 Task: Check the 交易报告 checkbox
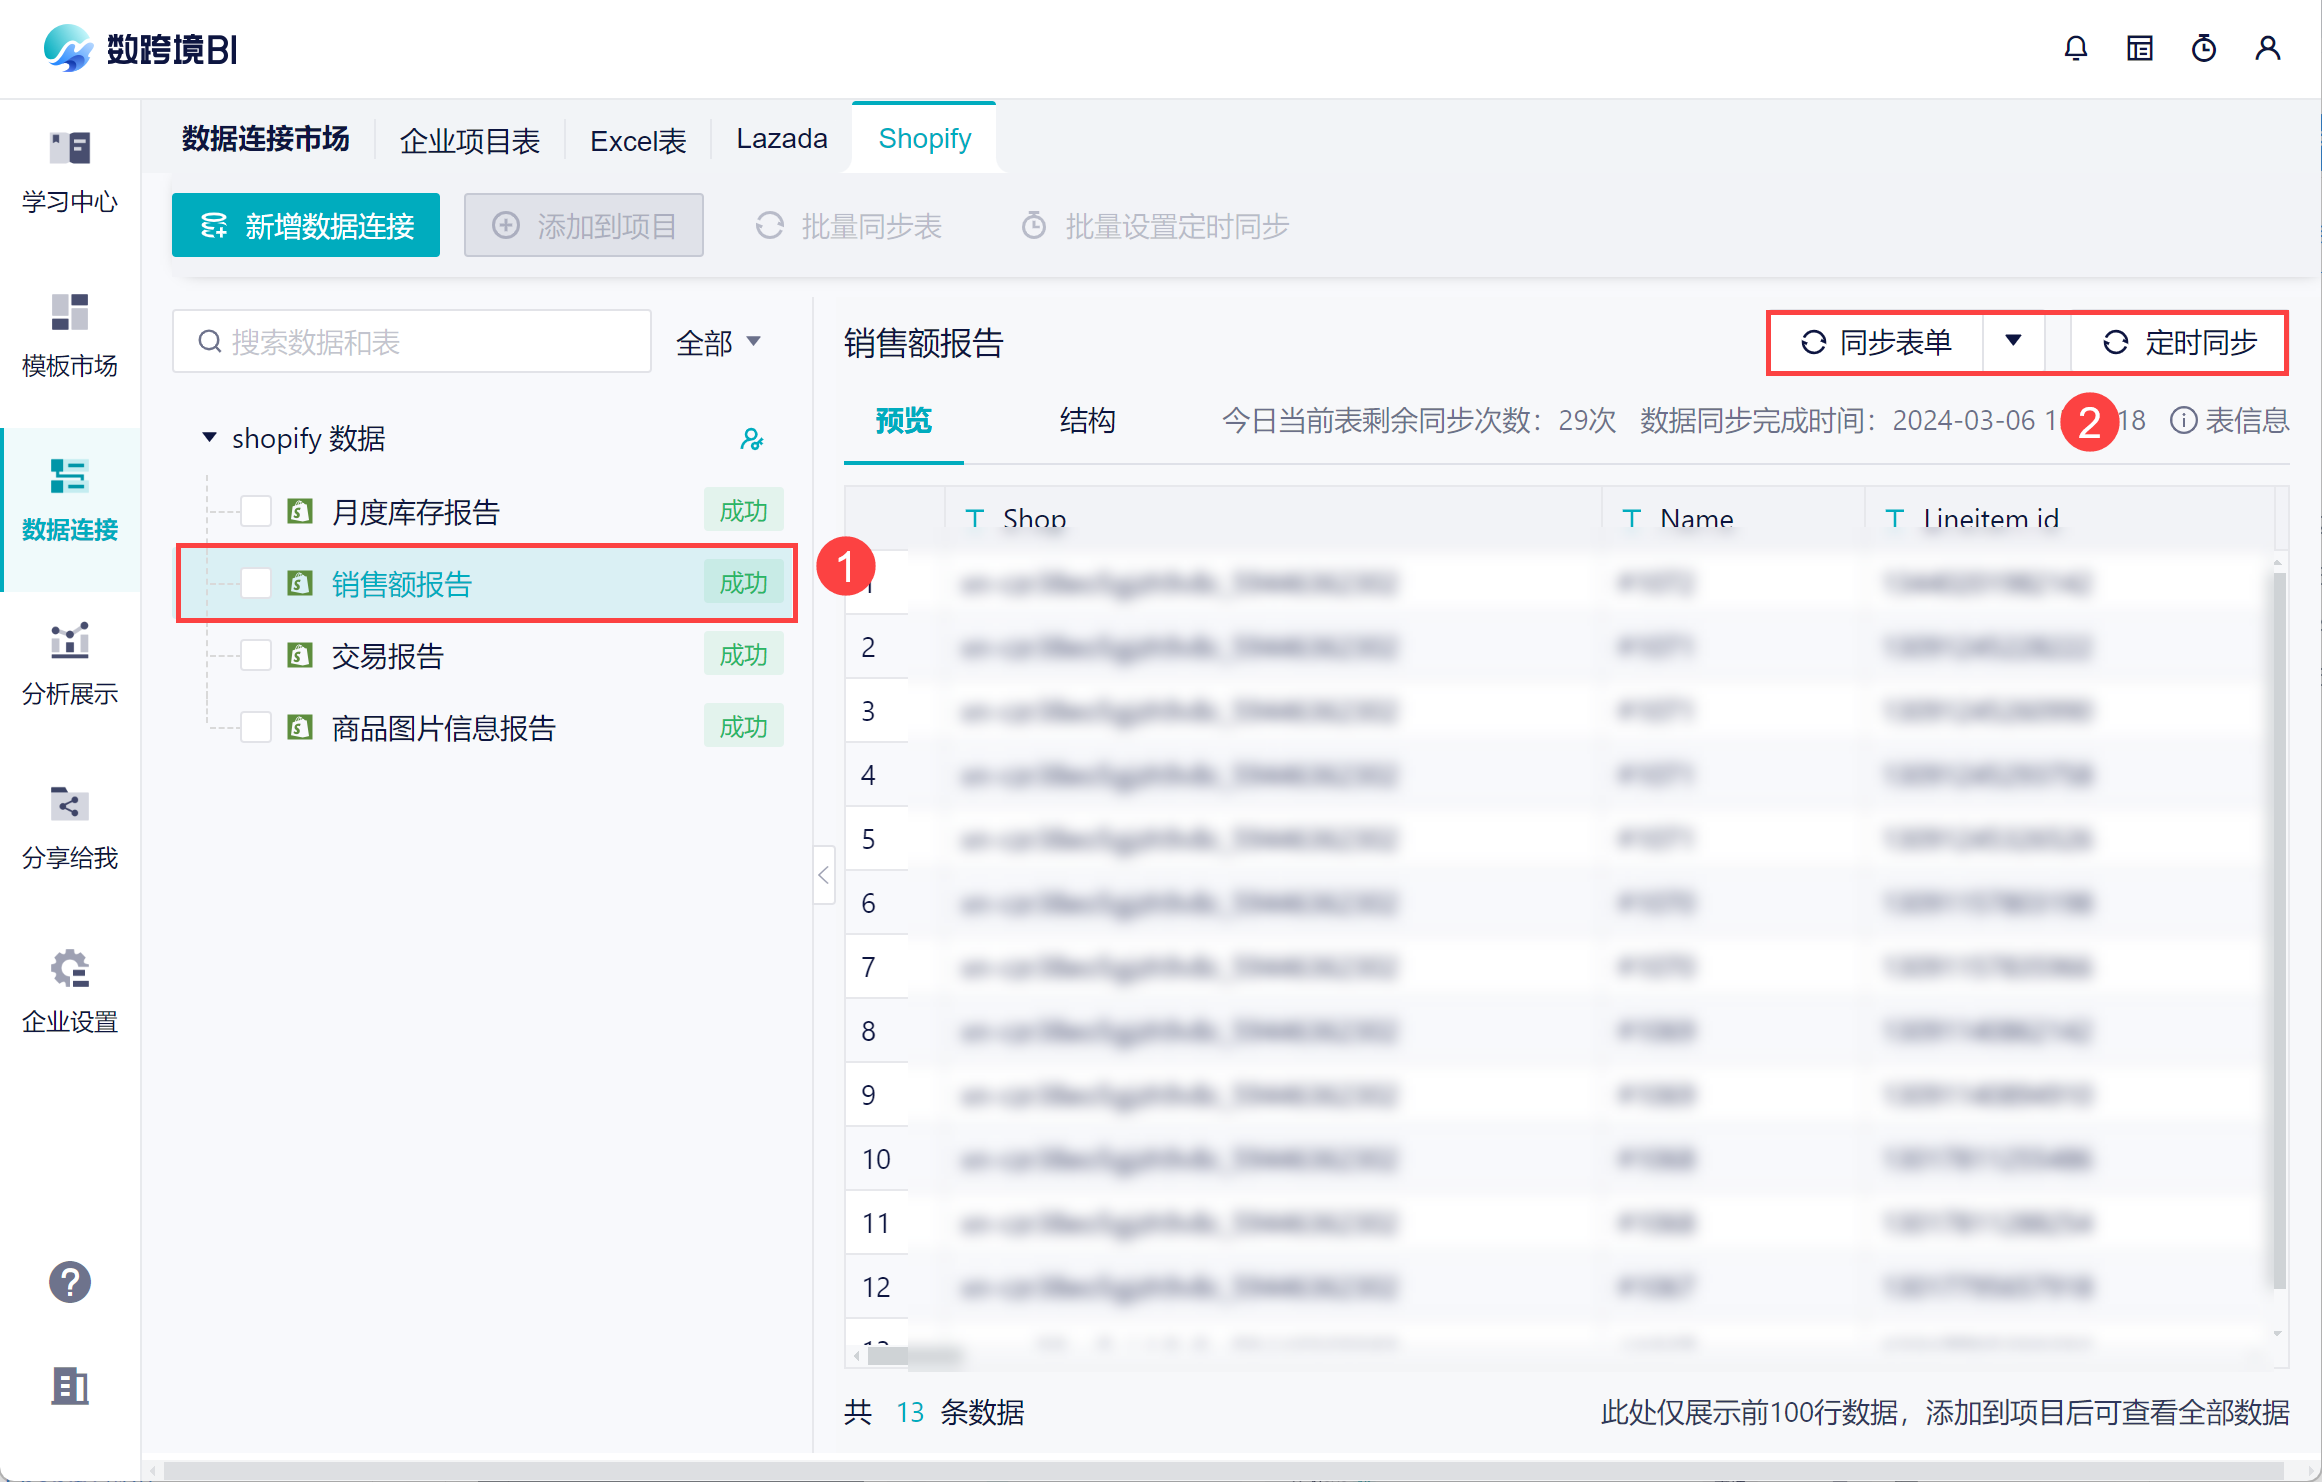click(256, 655)
